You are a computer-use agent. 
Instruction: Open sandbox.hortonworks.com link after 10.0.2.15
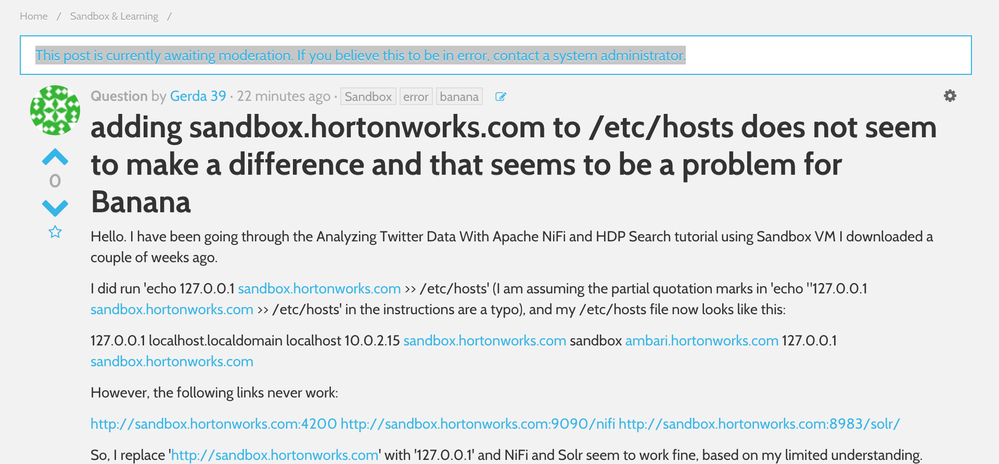(485, 341)
